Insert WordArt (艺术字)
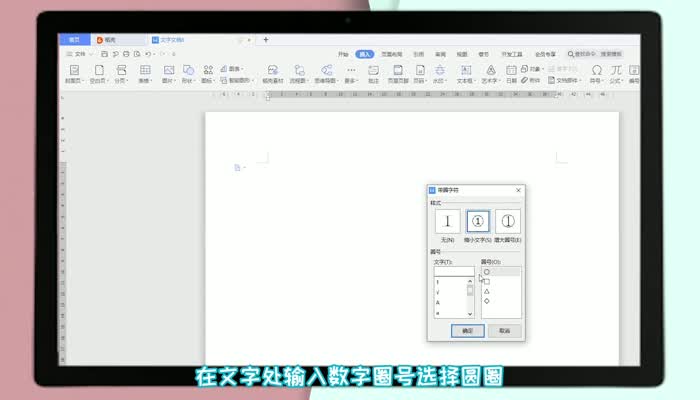Viewport: 700px width, 400px height. pyautogui.click(x=491, y=74)
